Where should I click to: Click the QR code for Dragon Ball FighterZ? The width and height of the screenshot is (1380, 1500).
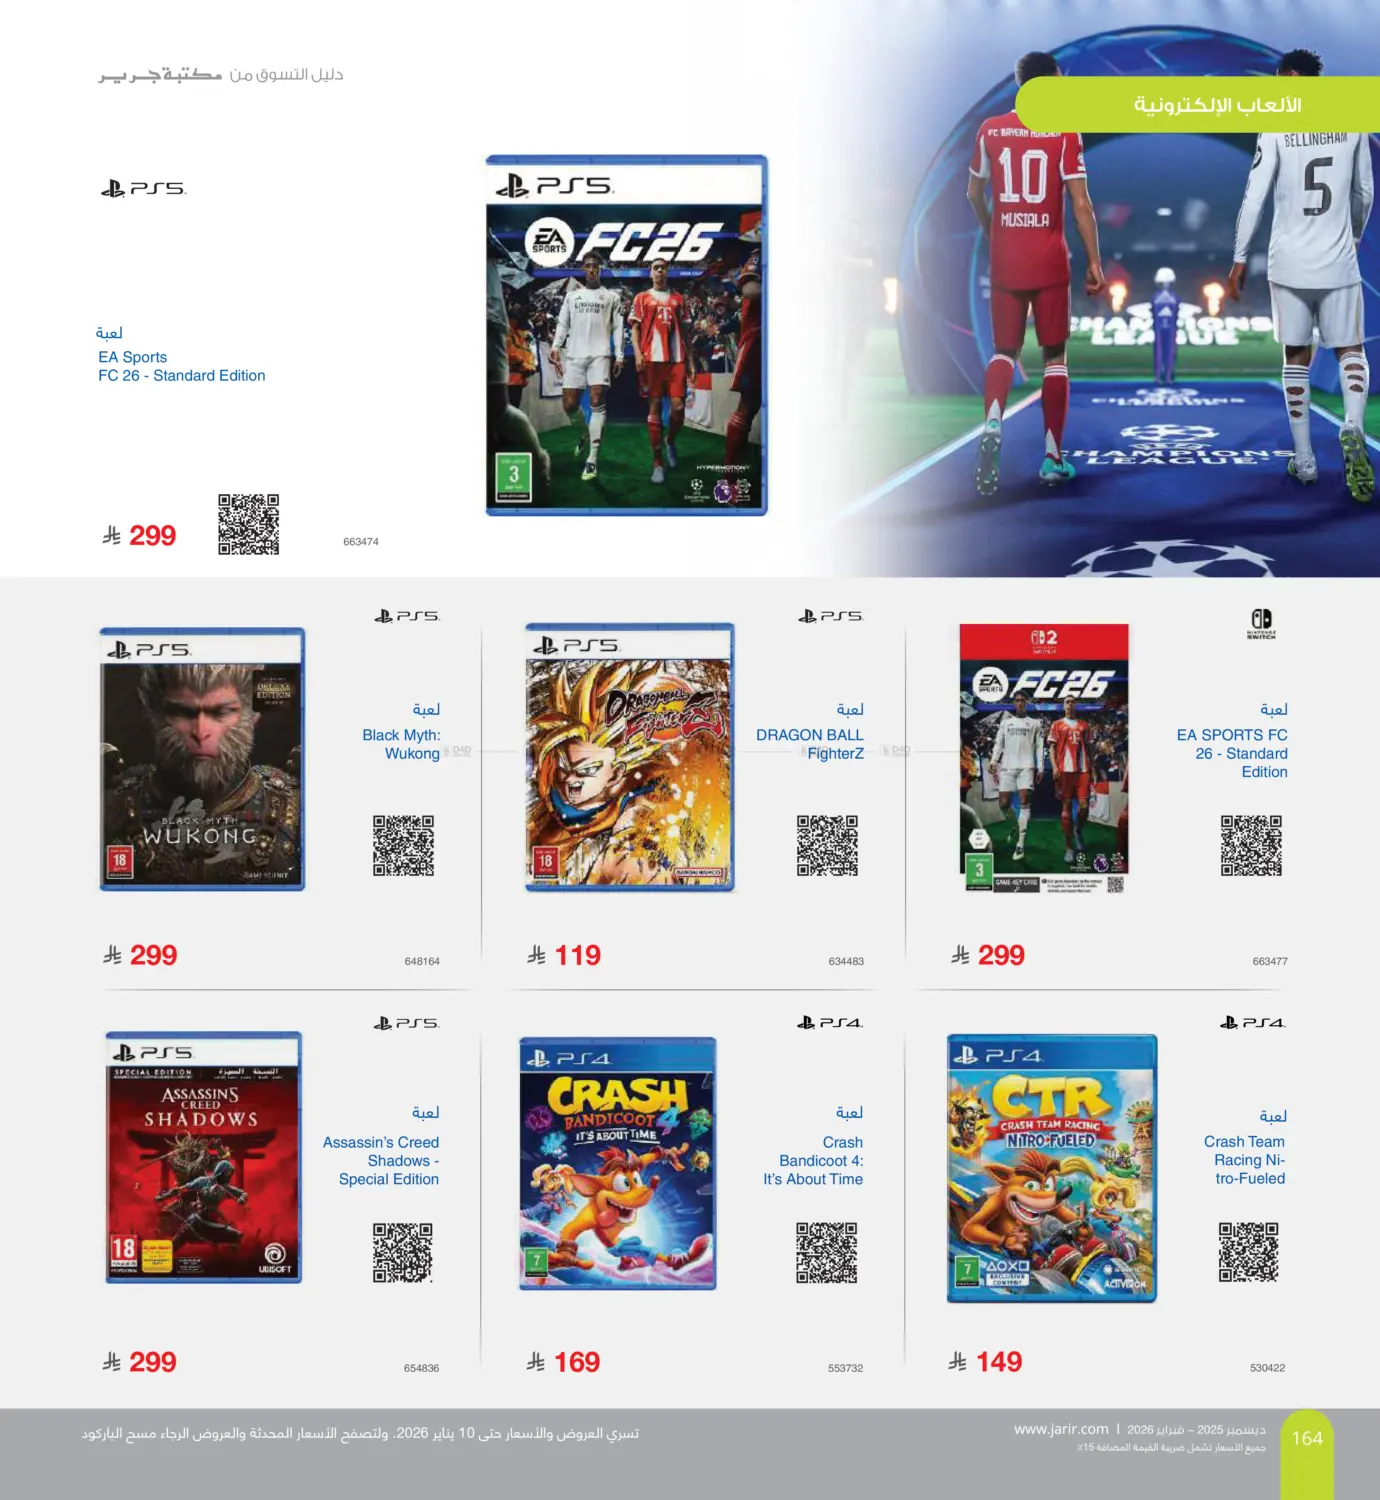[827, 845]
